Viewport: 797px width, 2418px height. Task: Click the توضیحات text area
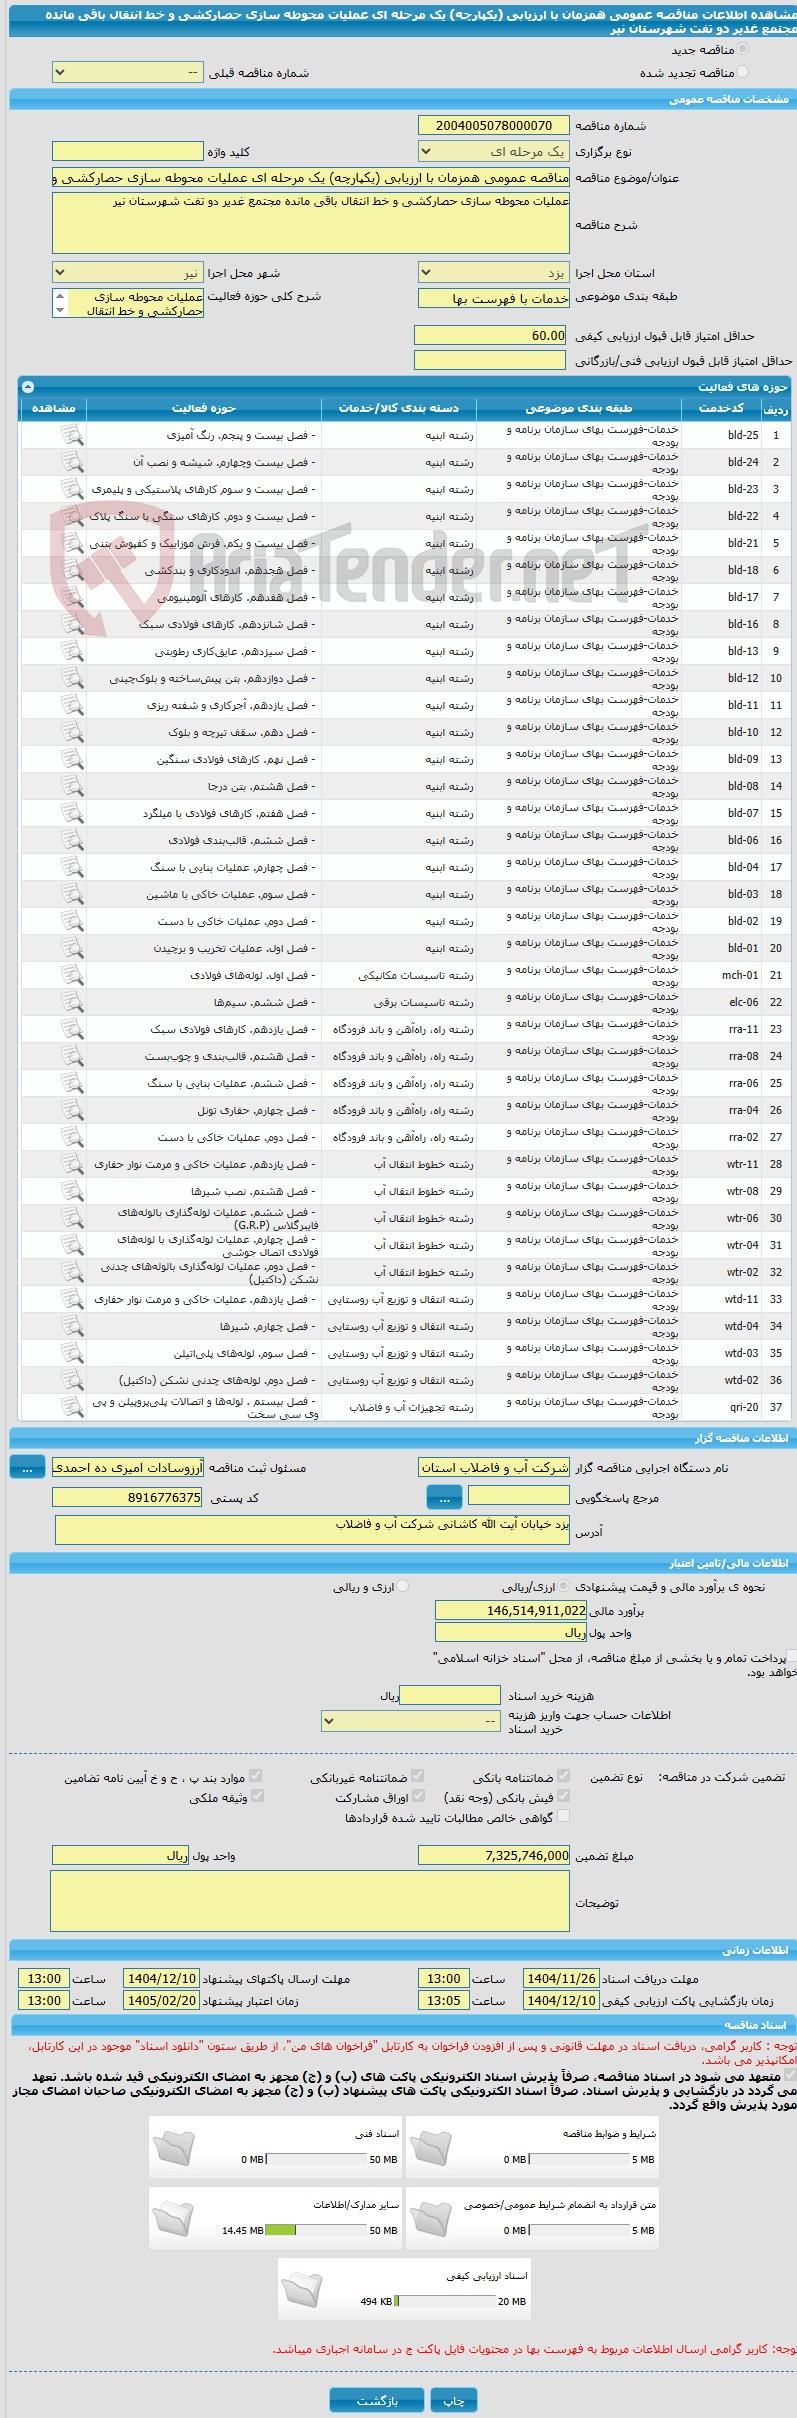(x=310, y=1901)
